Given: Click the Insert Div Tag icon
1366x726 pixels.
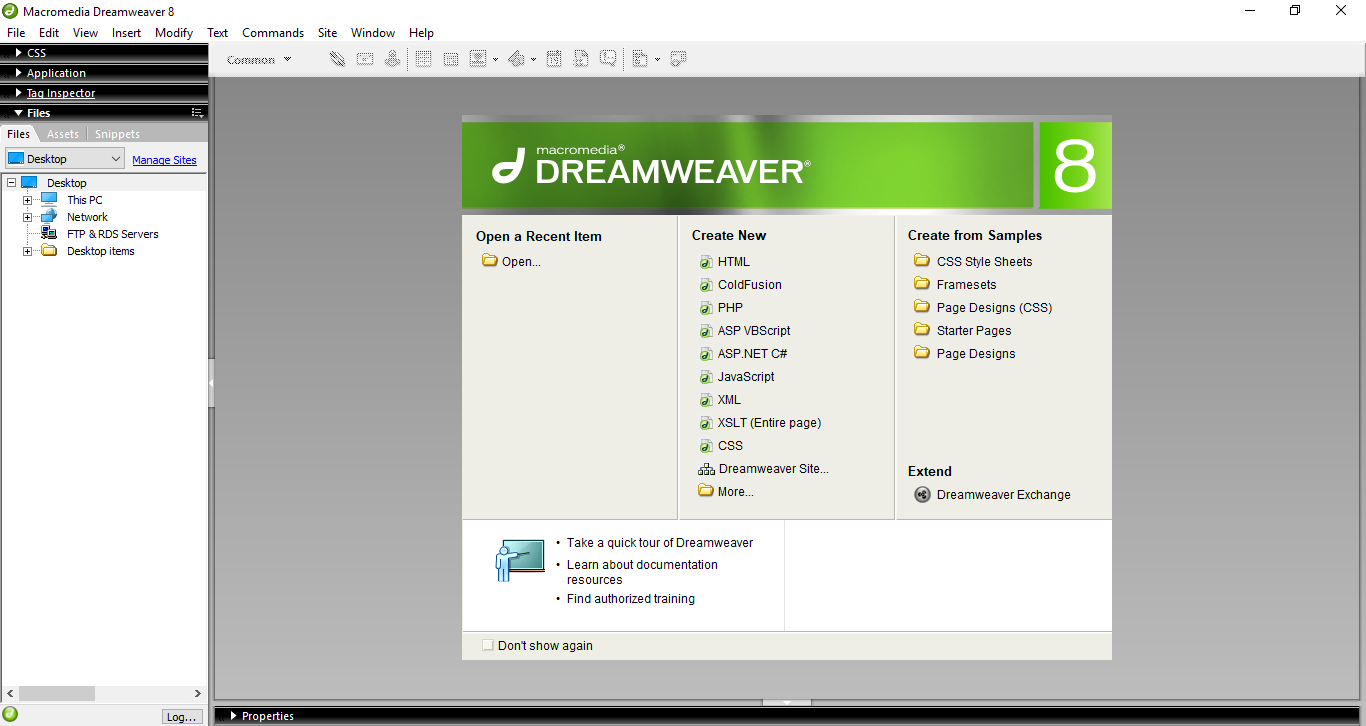Looking at the screenshot, I should 451,59.
